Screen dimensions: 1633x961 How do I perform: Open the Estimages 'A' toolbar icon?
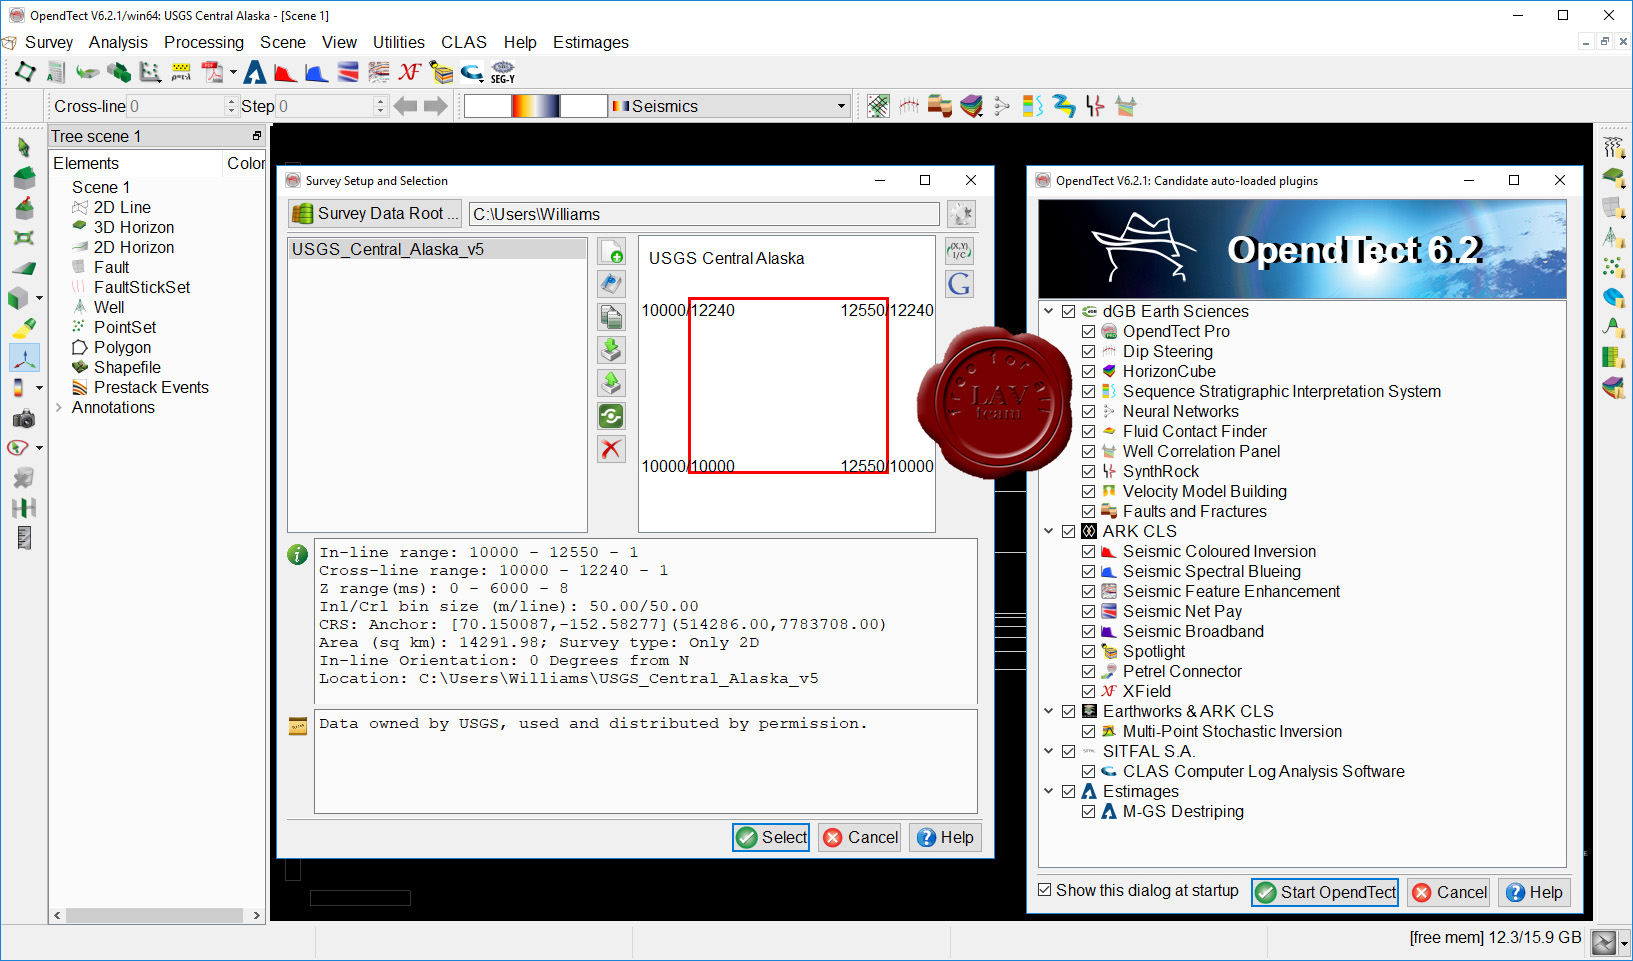click(x=255, y=72)
